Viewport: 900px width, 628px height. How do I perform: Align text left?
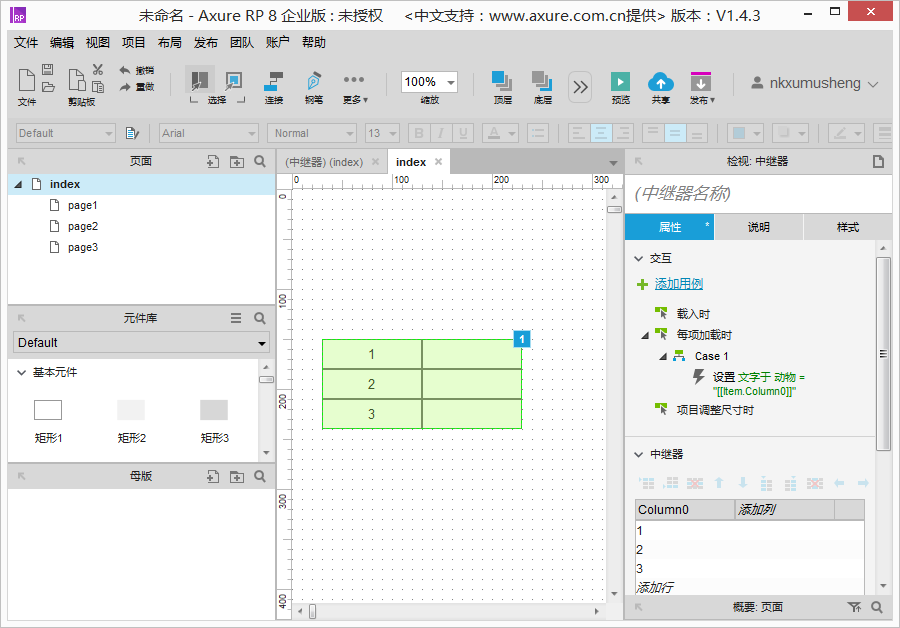(579, 133)
